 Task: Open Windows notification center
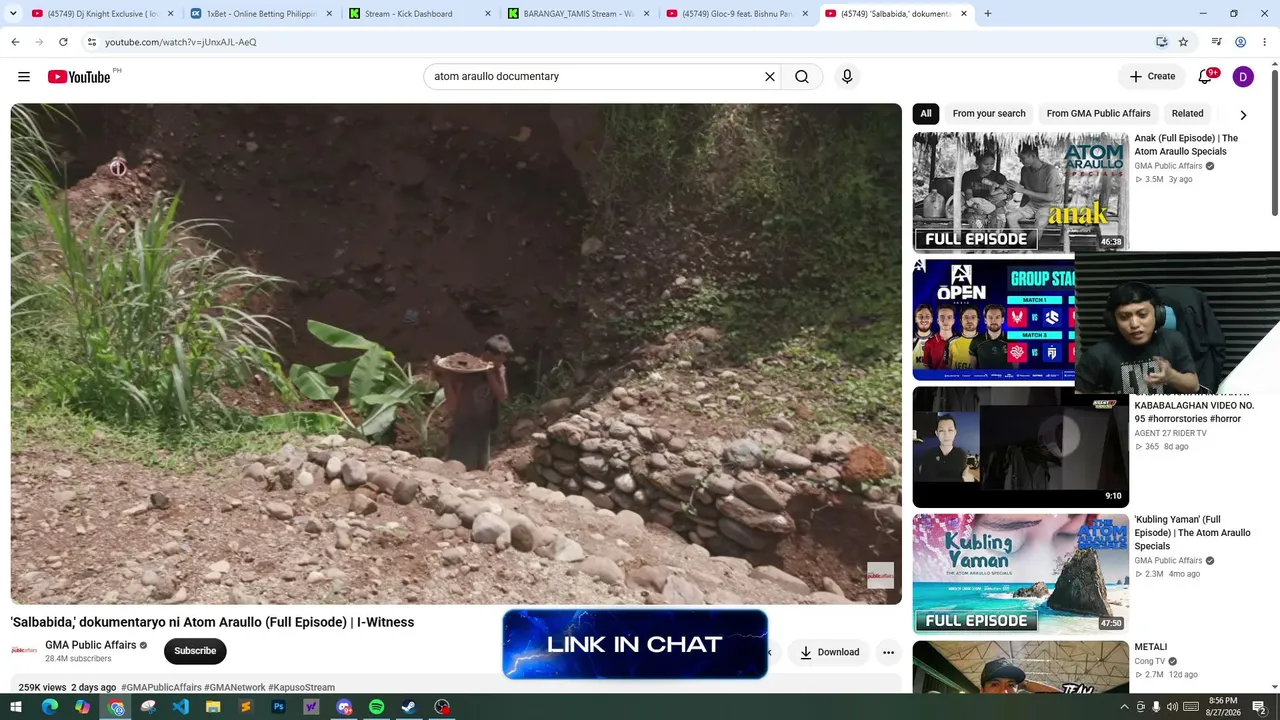pyautogui.click(x=1259, y=707)
